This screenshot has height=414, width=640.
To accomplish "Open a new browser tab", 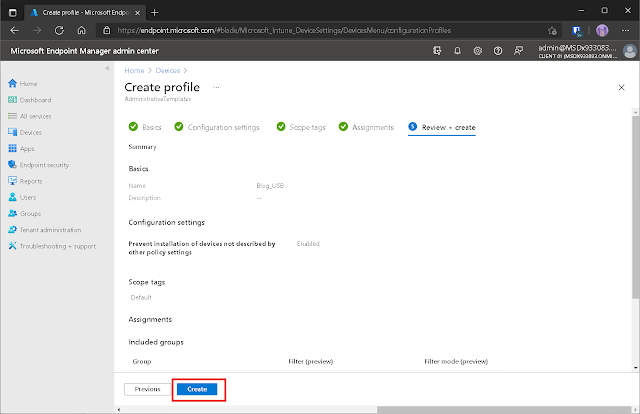I will tap(155, 13).
